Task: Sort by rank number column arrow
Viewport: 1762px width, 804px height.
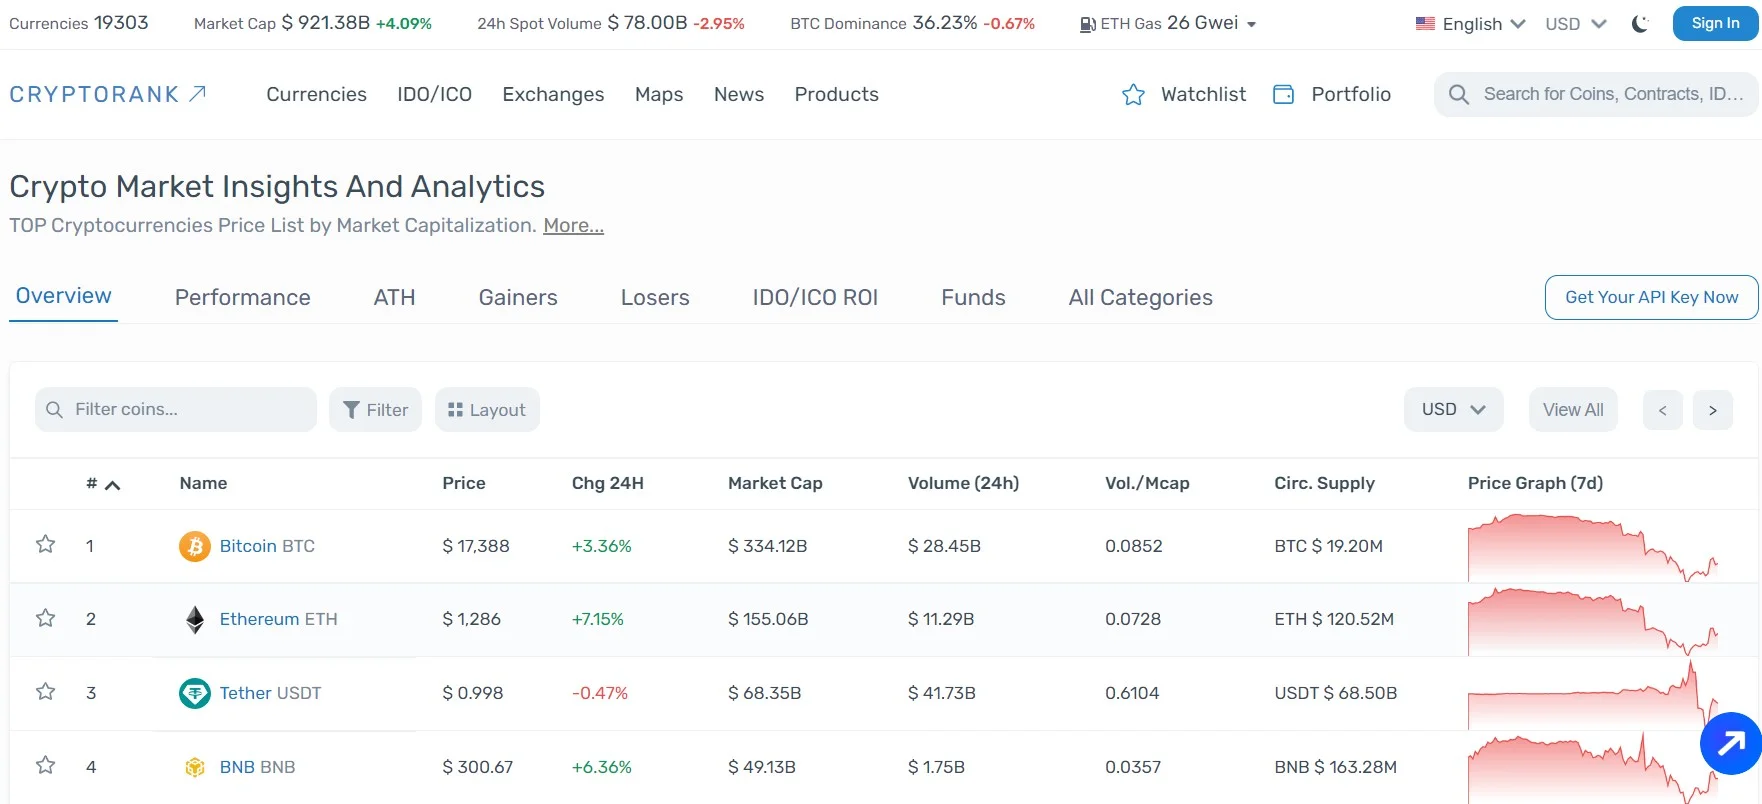Action: [x=113, y=485]
